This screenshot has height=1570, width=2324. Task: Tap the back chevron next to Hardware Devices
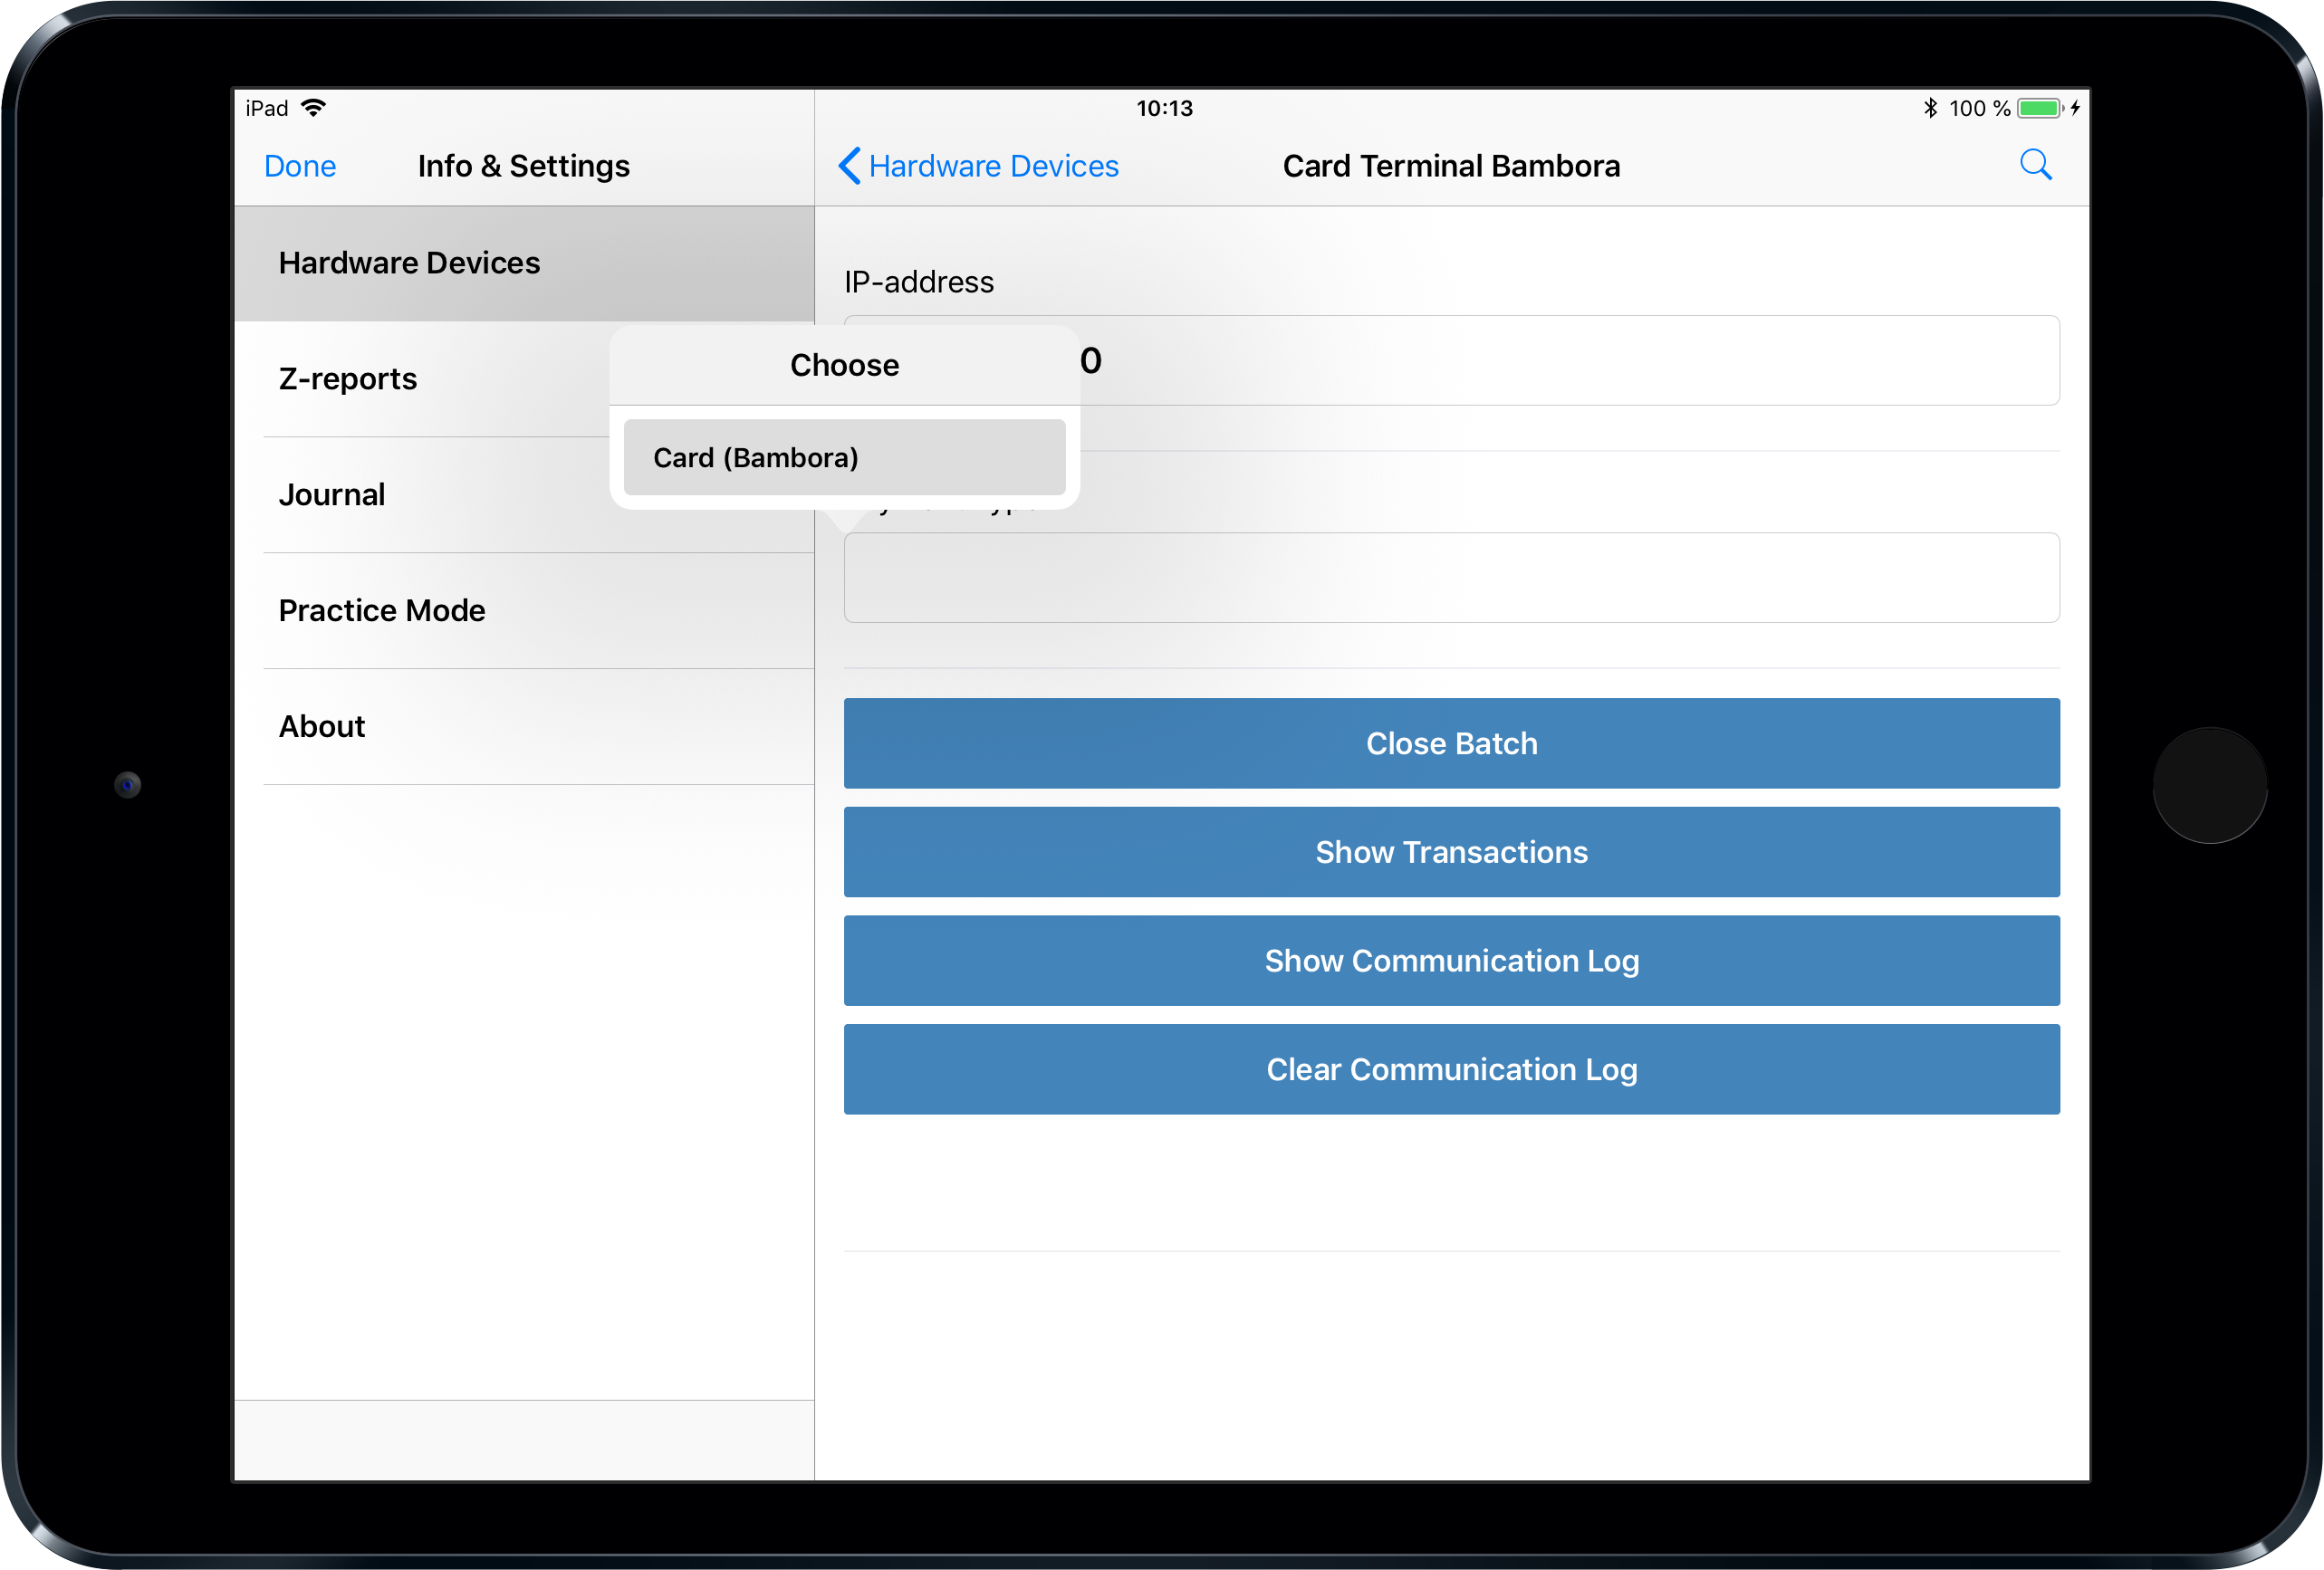(849, 166)
